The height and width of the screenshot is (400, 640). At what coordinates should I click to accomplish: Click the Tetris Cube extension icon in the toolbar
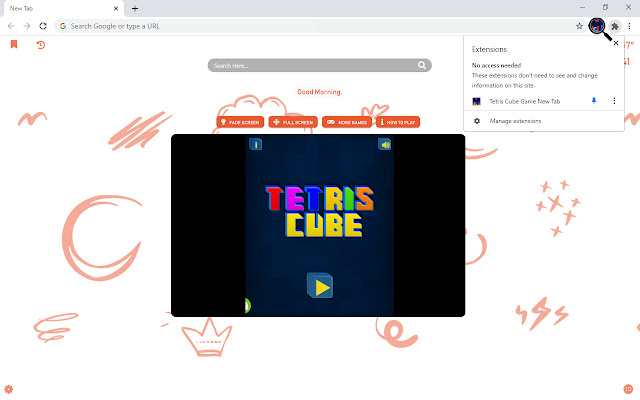tap(597, 26)
